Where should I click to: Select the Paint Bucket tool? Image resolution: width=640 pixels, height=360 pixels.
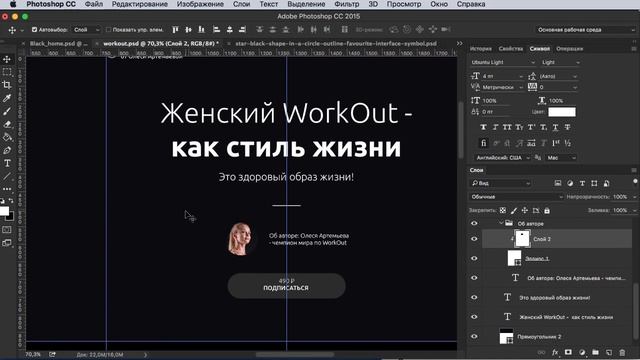click(7, 137)
